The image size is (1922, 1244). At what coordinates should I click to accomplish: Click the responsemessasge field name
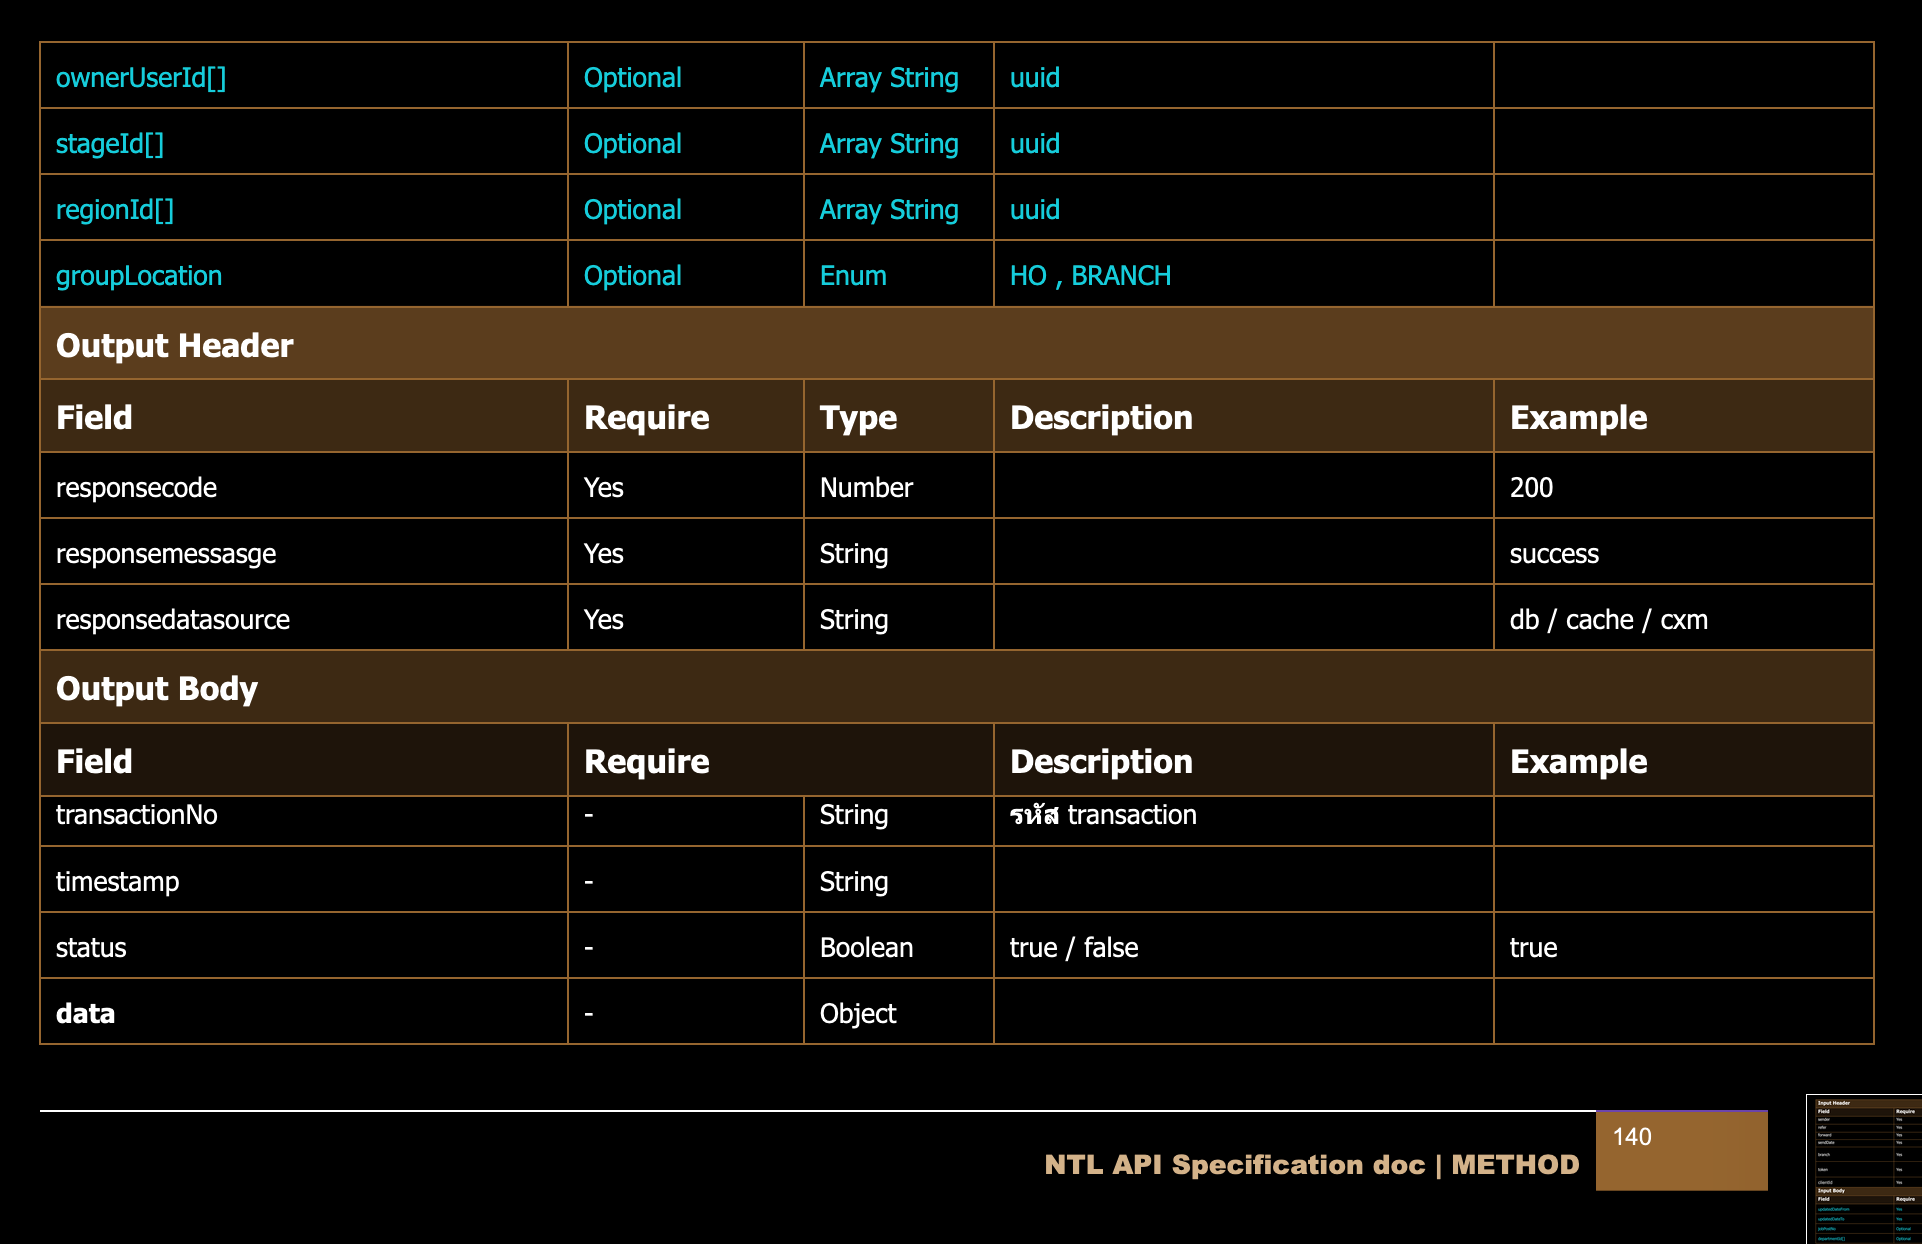coord(166,554)
